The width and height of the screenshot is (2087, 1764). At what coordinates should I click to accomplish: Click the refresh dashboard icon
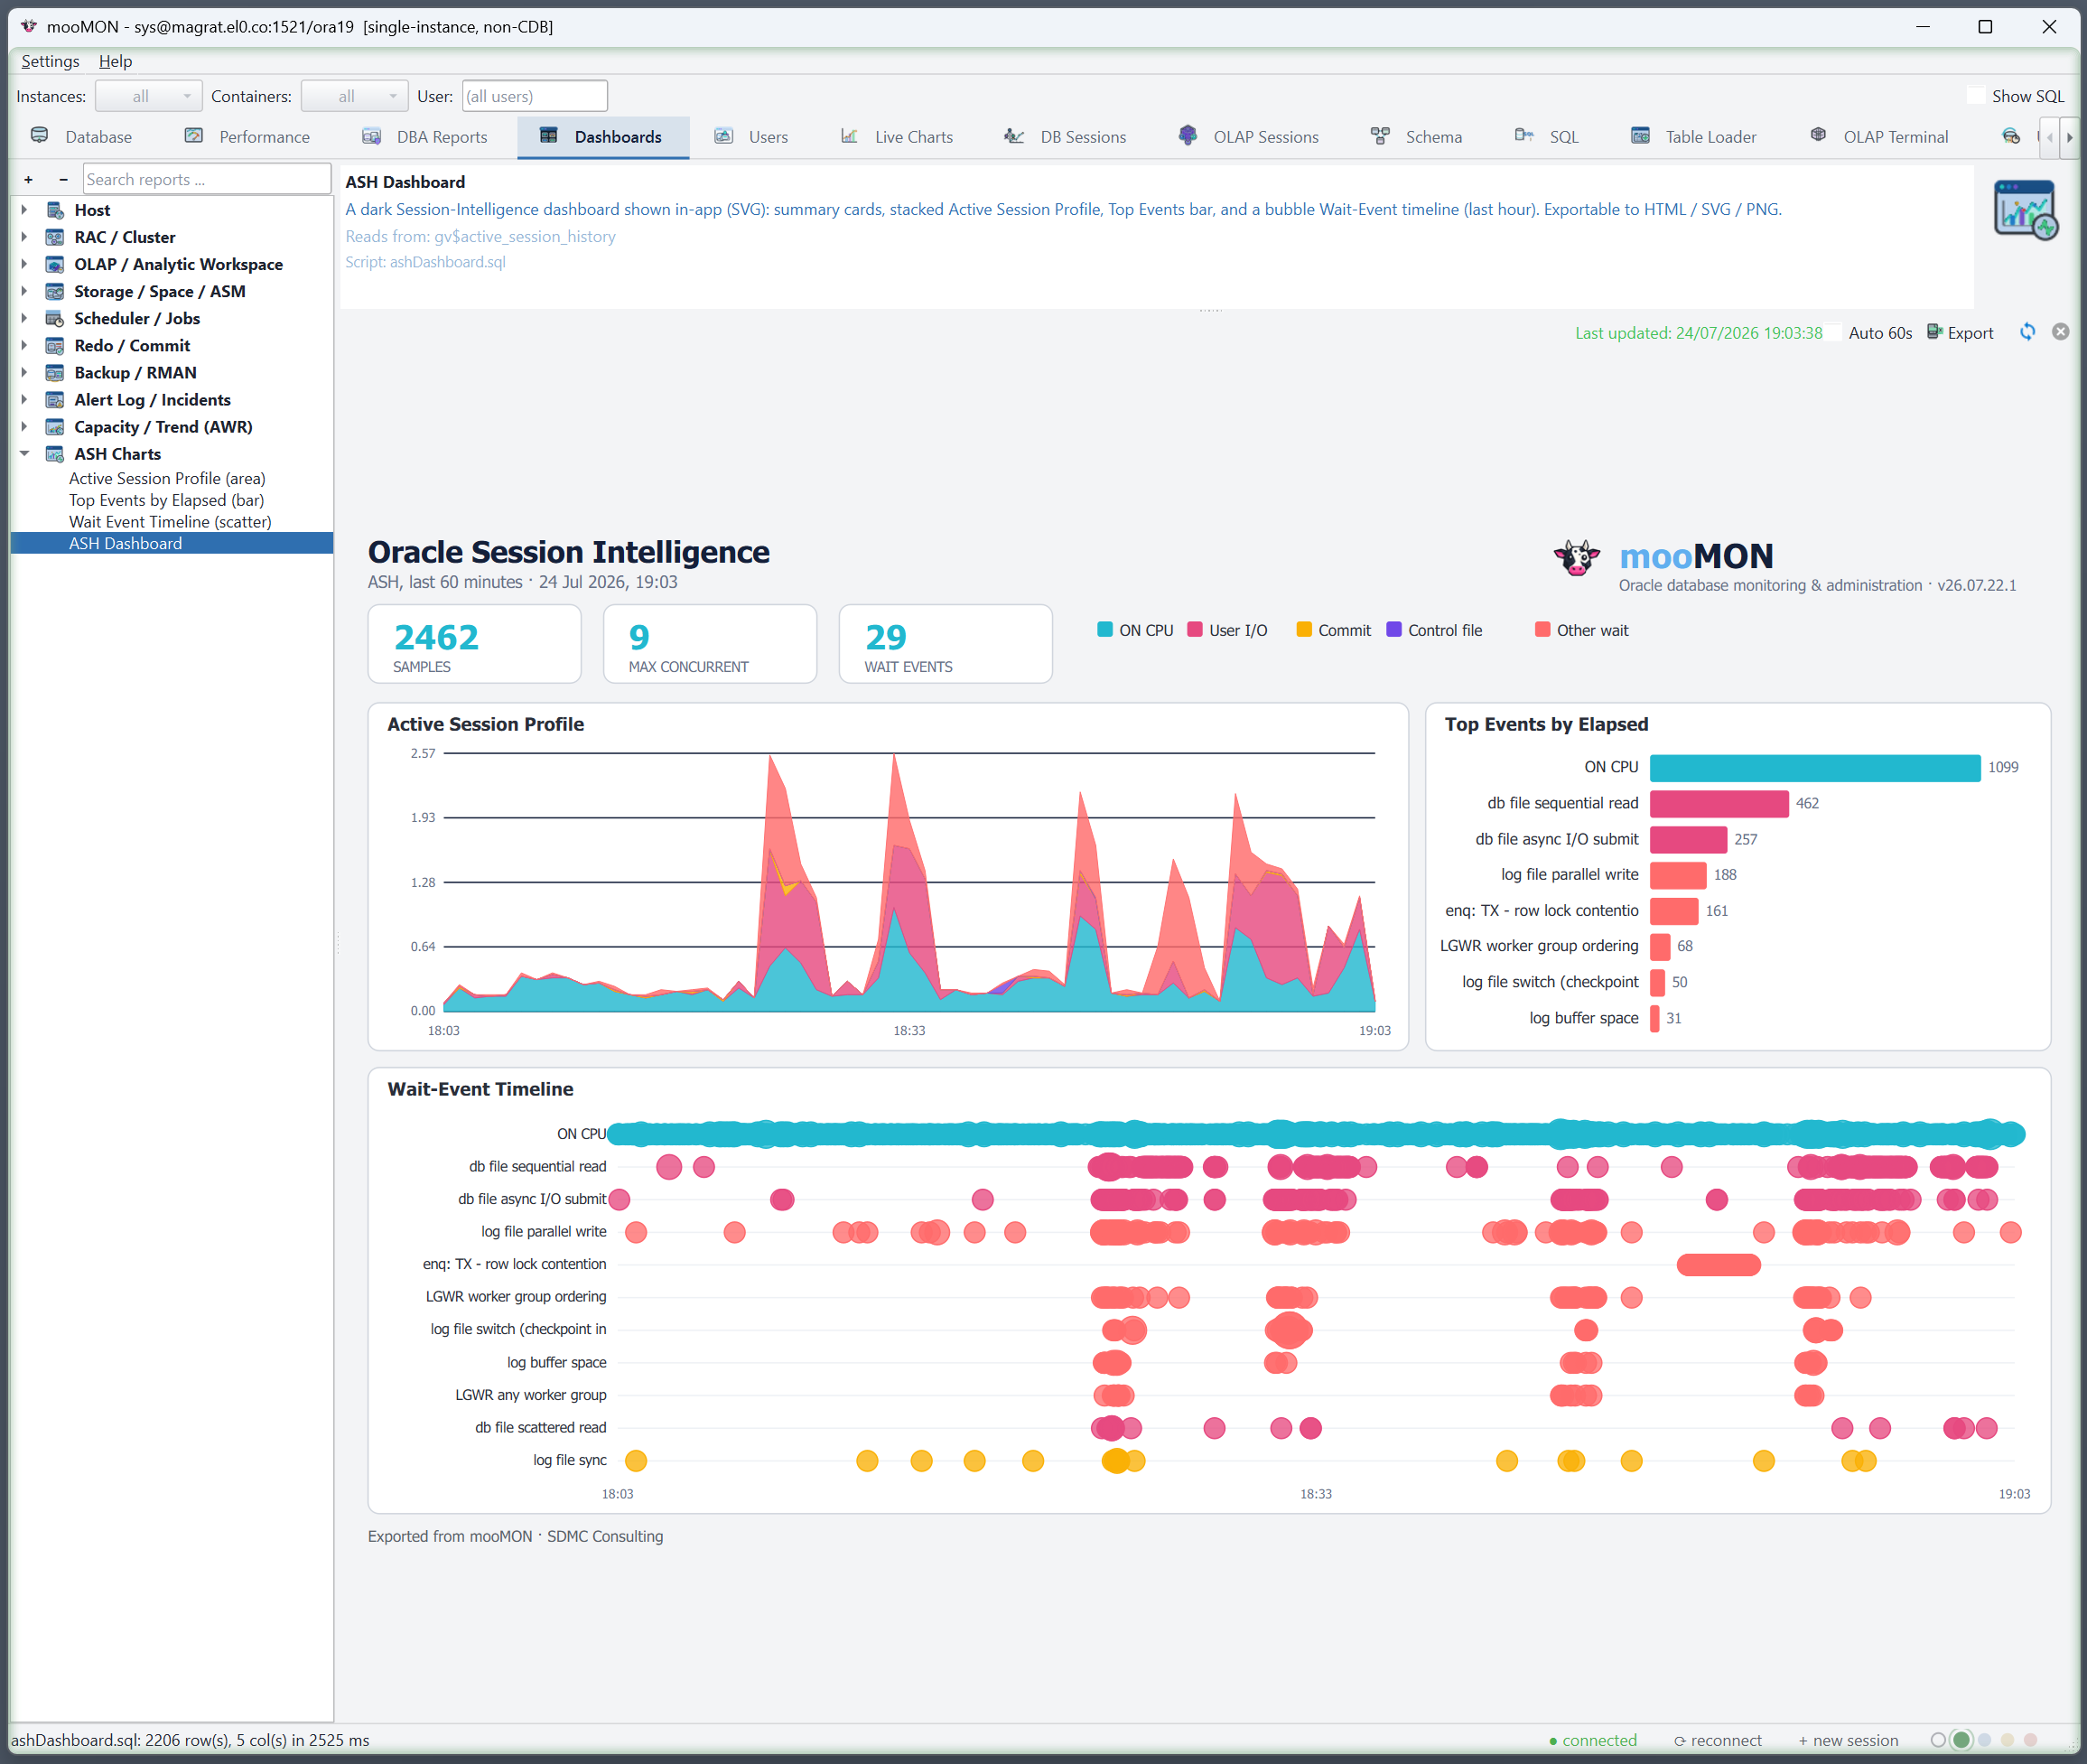[2027, 332]
